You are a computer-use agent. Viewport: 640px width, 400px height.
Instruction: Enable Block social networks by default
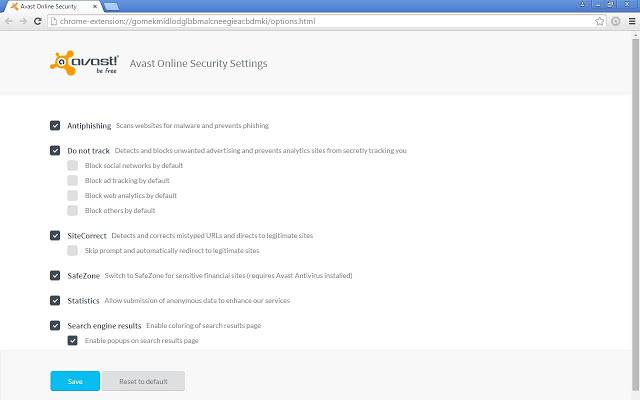[73, 166]
